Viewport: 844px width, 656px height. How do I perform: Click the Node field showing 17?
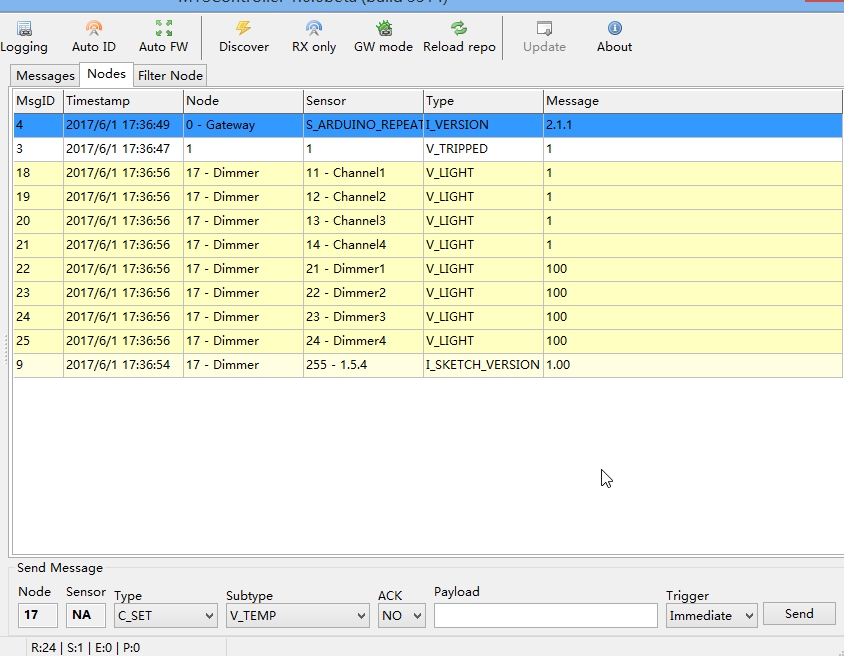point(38,615)
